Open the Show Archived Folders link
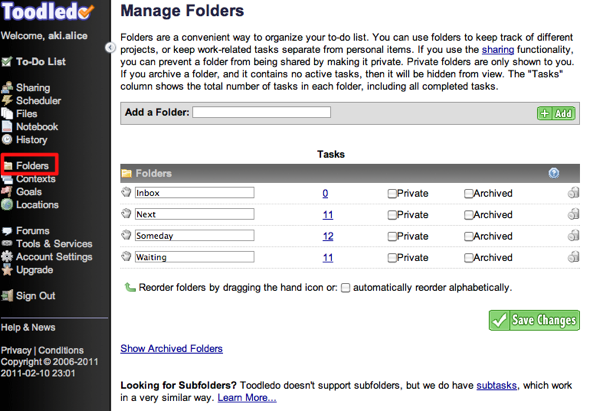Screen dimensions: 600x411 tap(171, 349)
